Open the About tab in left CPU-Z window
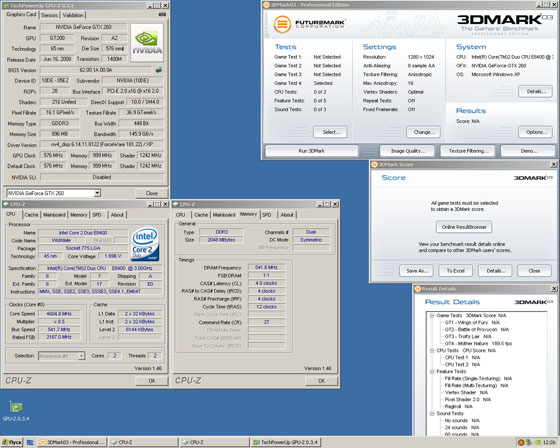Viewport: 560px width, 448px height. [x=117, y=215]
